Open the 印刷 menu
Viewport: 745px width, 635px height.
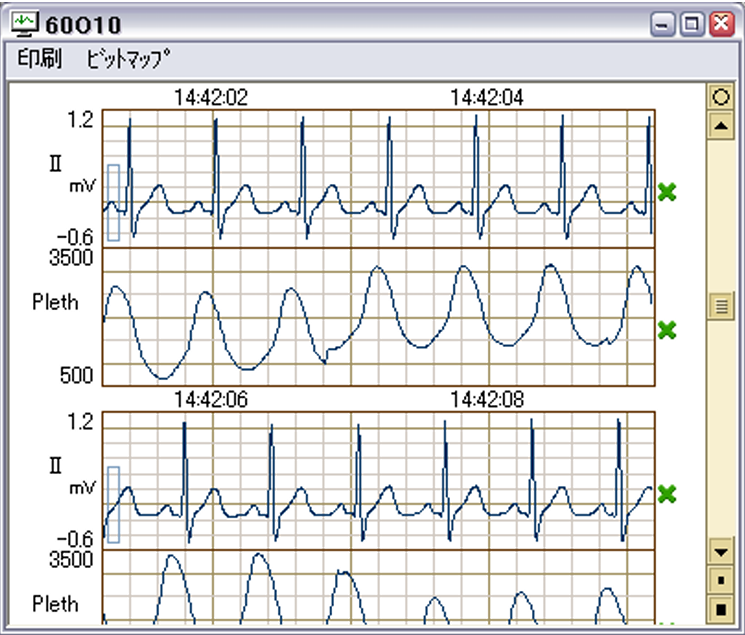40,59
